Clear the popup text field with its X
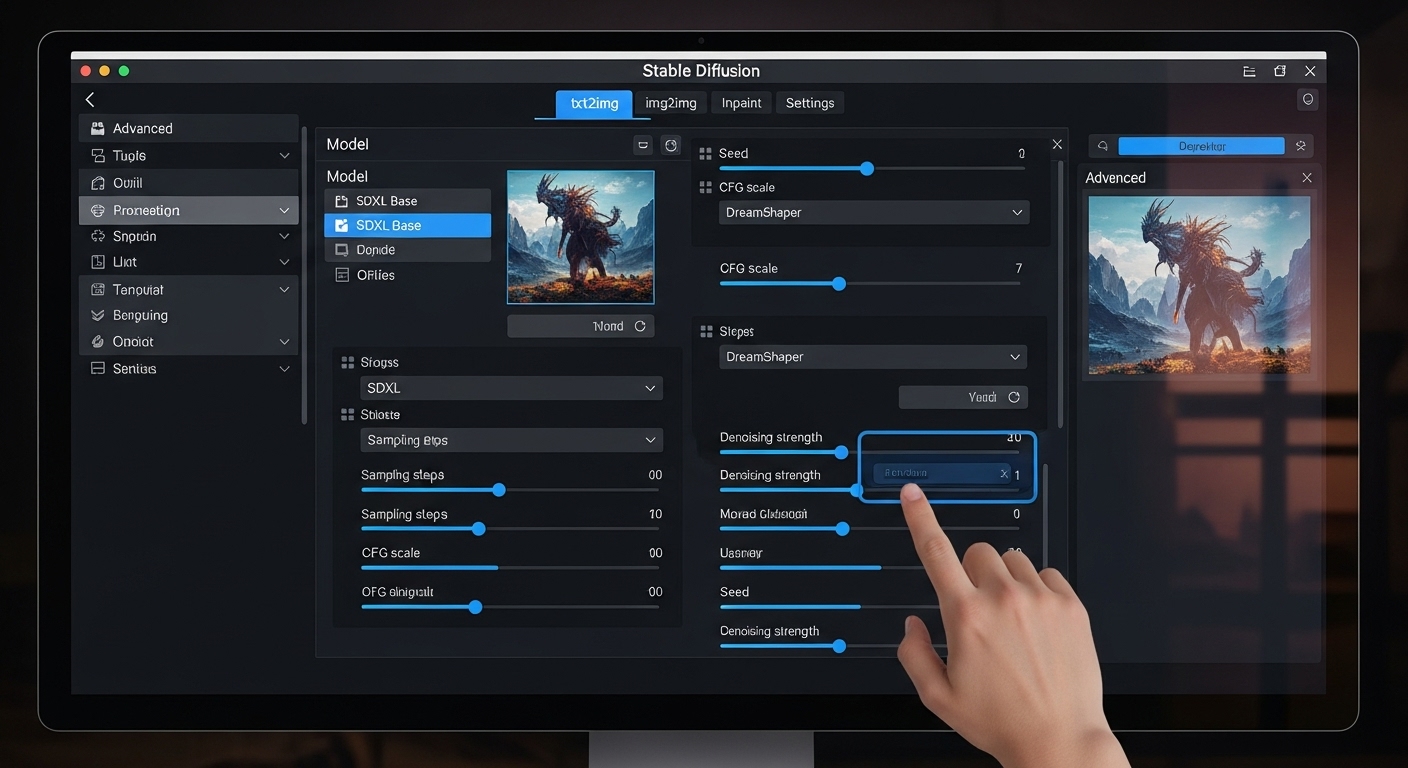The width and height of the screenshot is (1408, 768). 1005,474
